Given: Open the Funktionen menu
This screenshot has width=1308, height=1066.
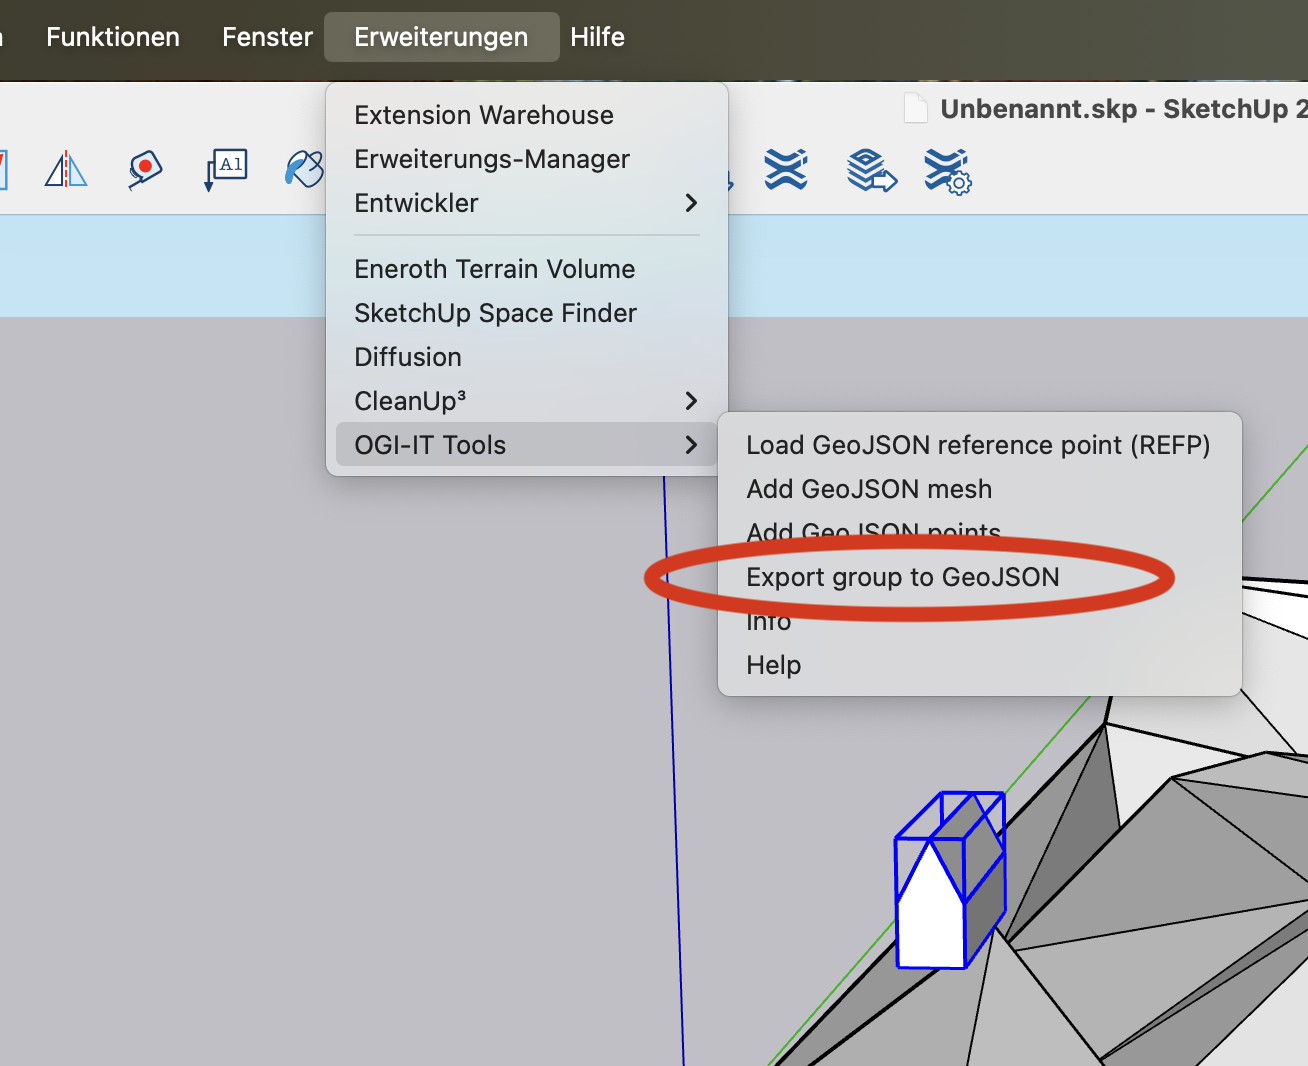Looking at the screenshot, I should pos(113,37).
